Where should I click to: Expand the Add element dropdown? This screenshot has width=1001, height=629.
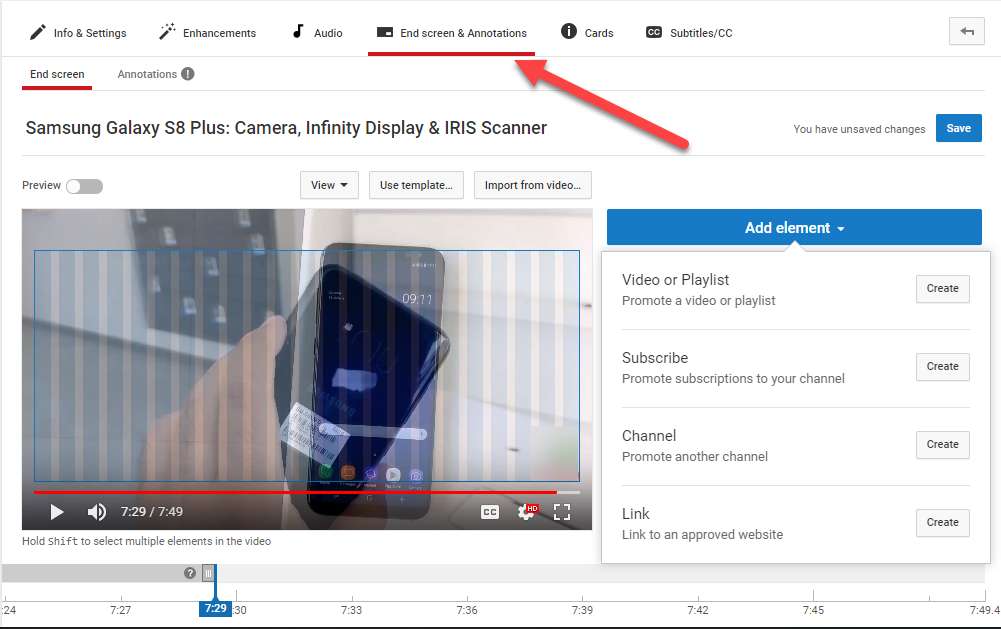tap(794, 227)
